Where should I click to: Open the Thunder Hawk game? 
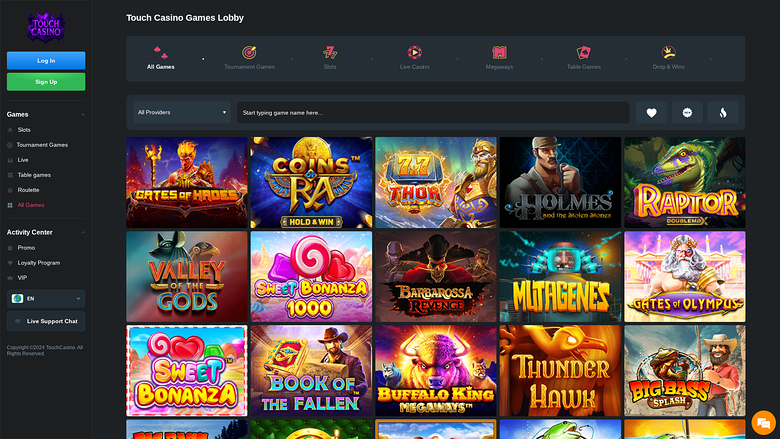point(560,370)
